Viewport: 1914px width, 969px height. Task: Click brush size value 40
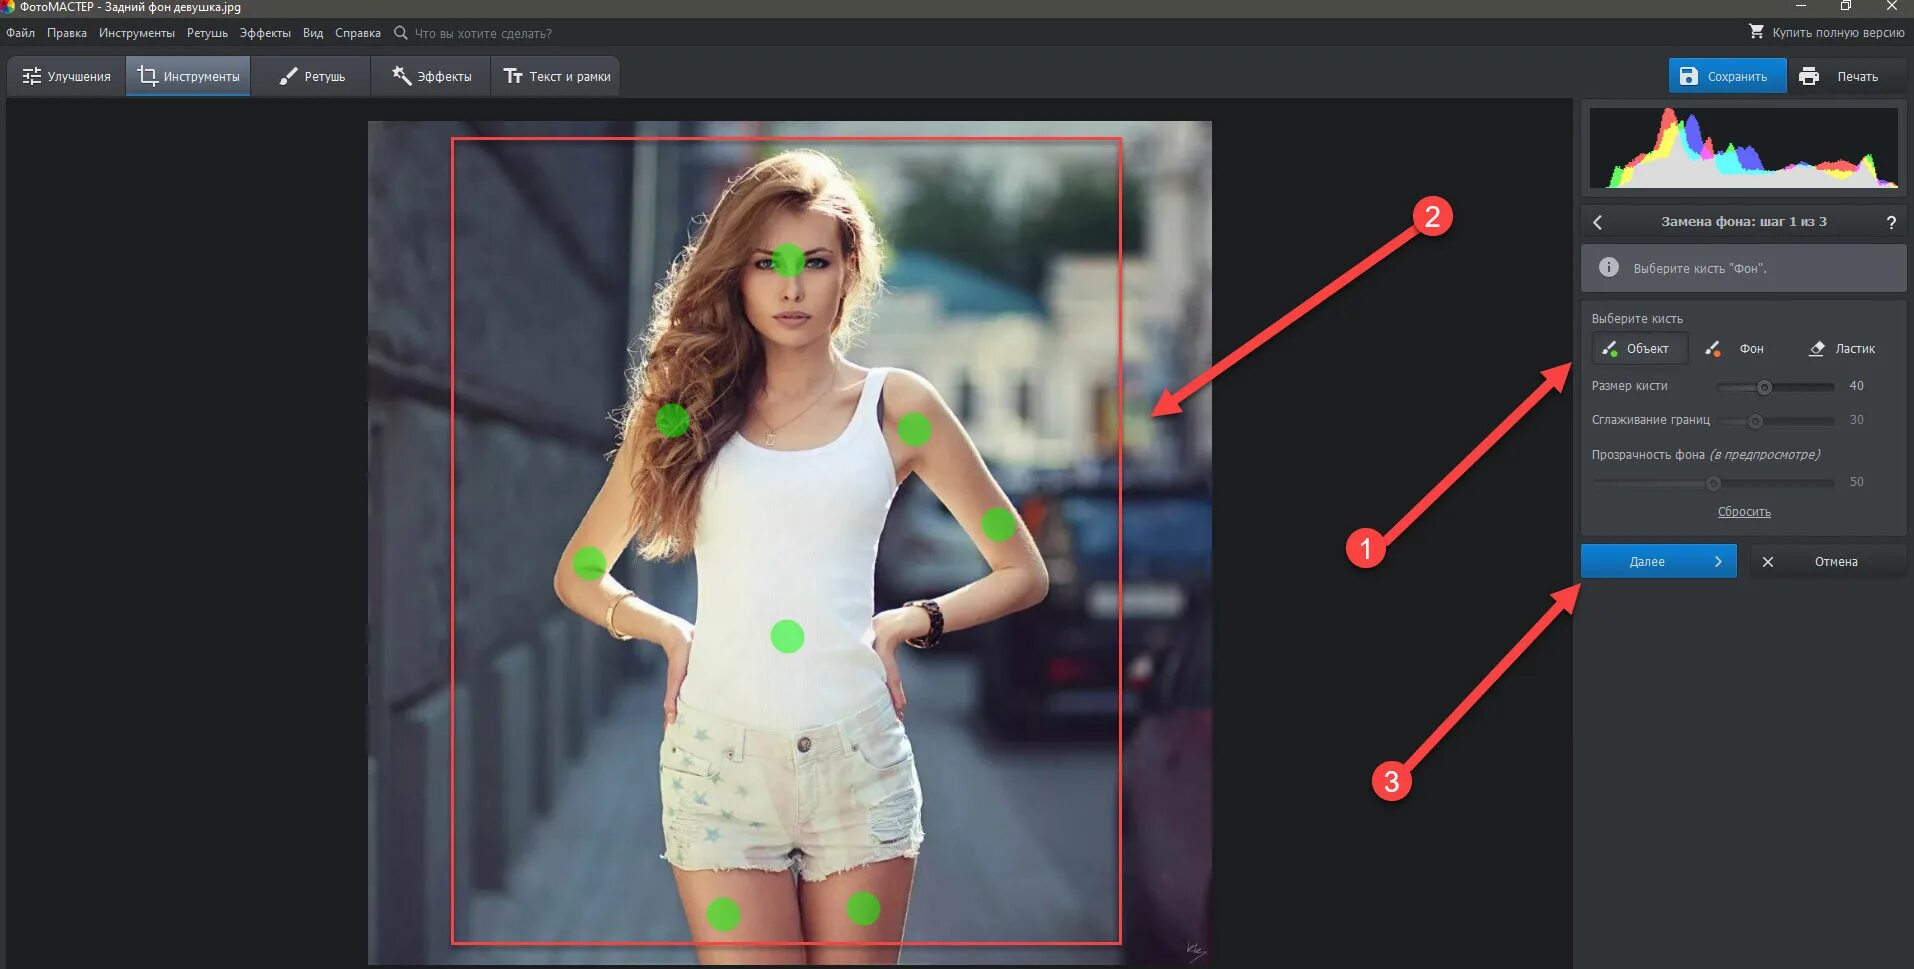(x=1856, y=386)
